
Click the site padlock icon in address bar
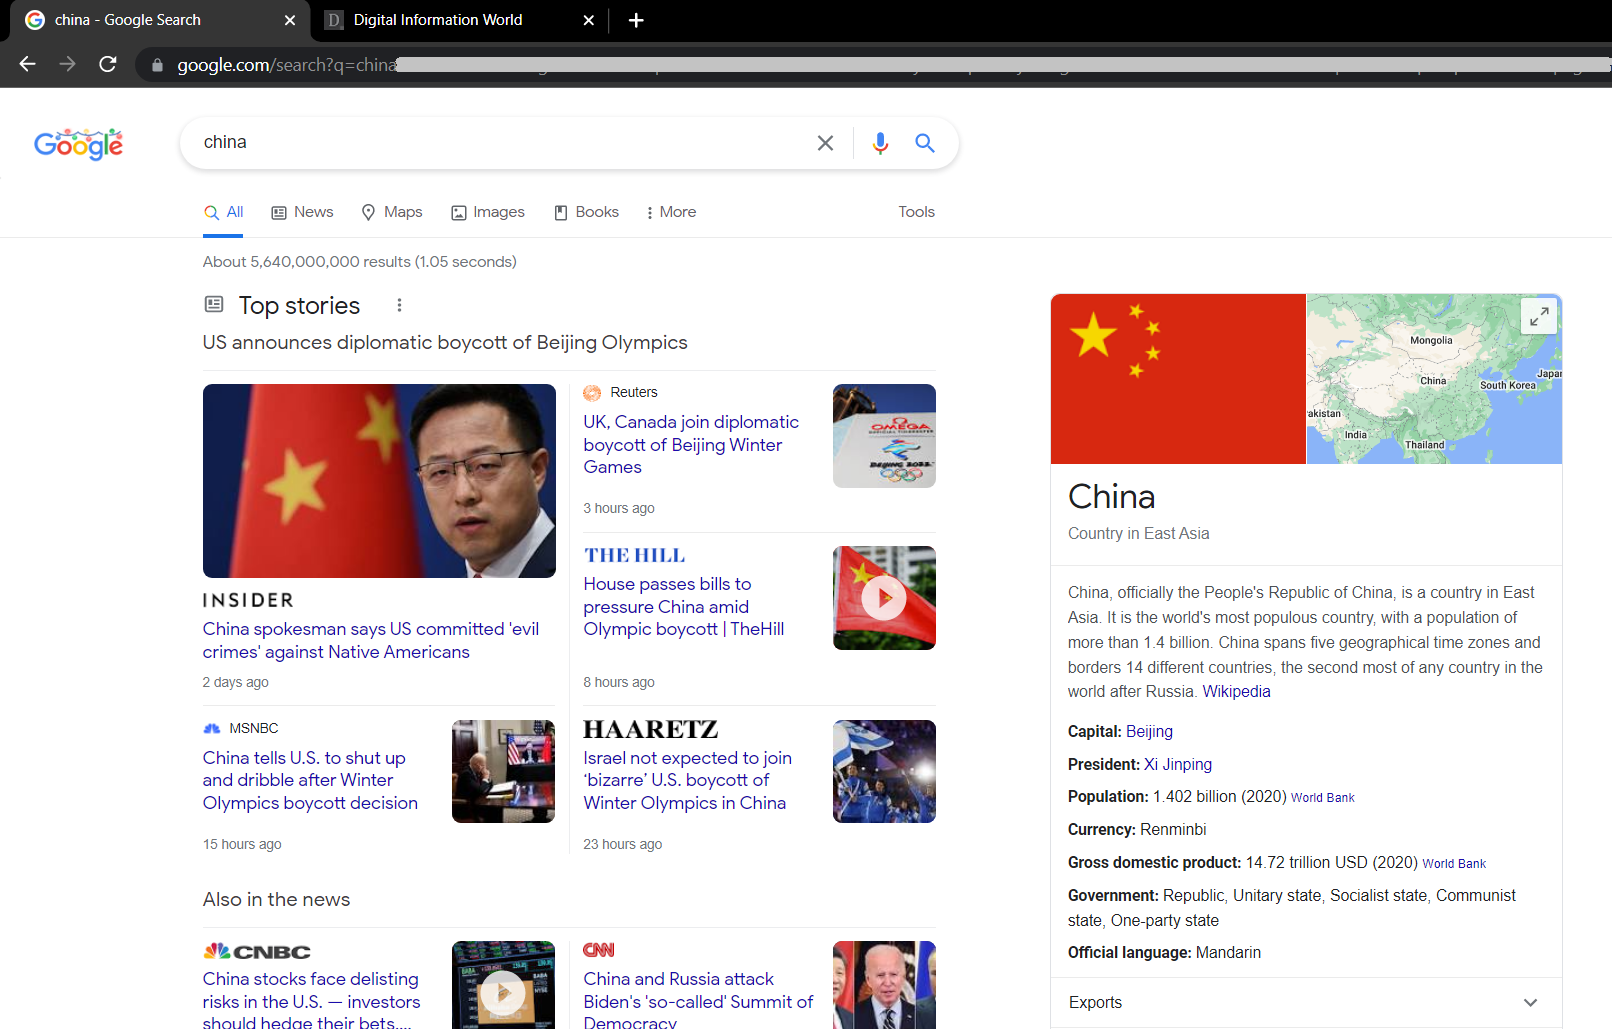point(157,65)
